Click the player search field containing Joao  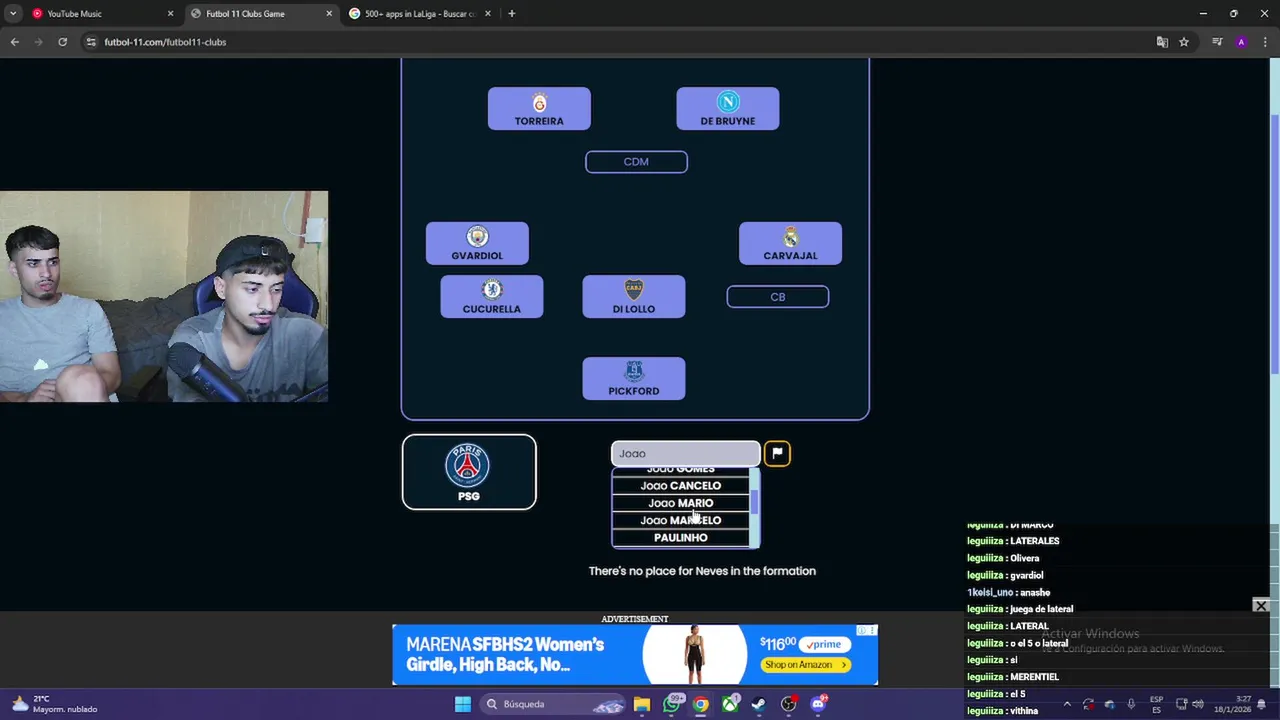pos(685,453)
